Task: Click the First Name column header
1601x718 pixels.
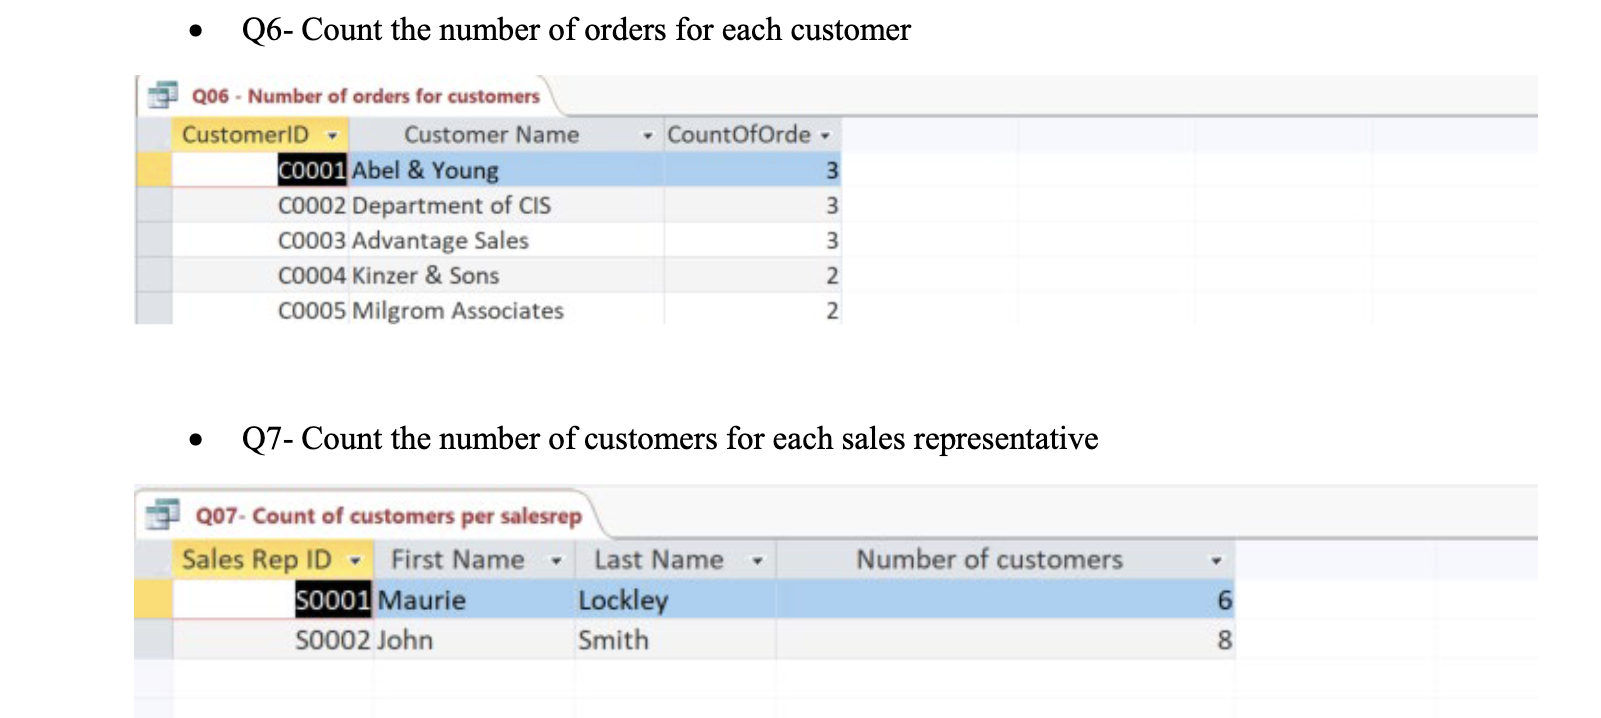Action: [474, 559]
